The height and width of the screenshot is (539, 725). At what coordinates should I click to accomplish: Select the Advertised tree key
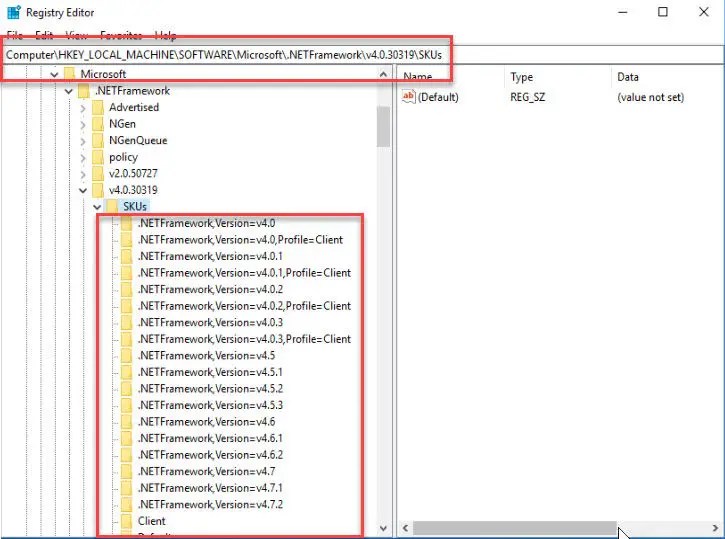click(x=134, y=107)
